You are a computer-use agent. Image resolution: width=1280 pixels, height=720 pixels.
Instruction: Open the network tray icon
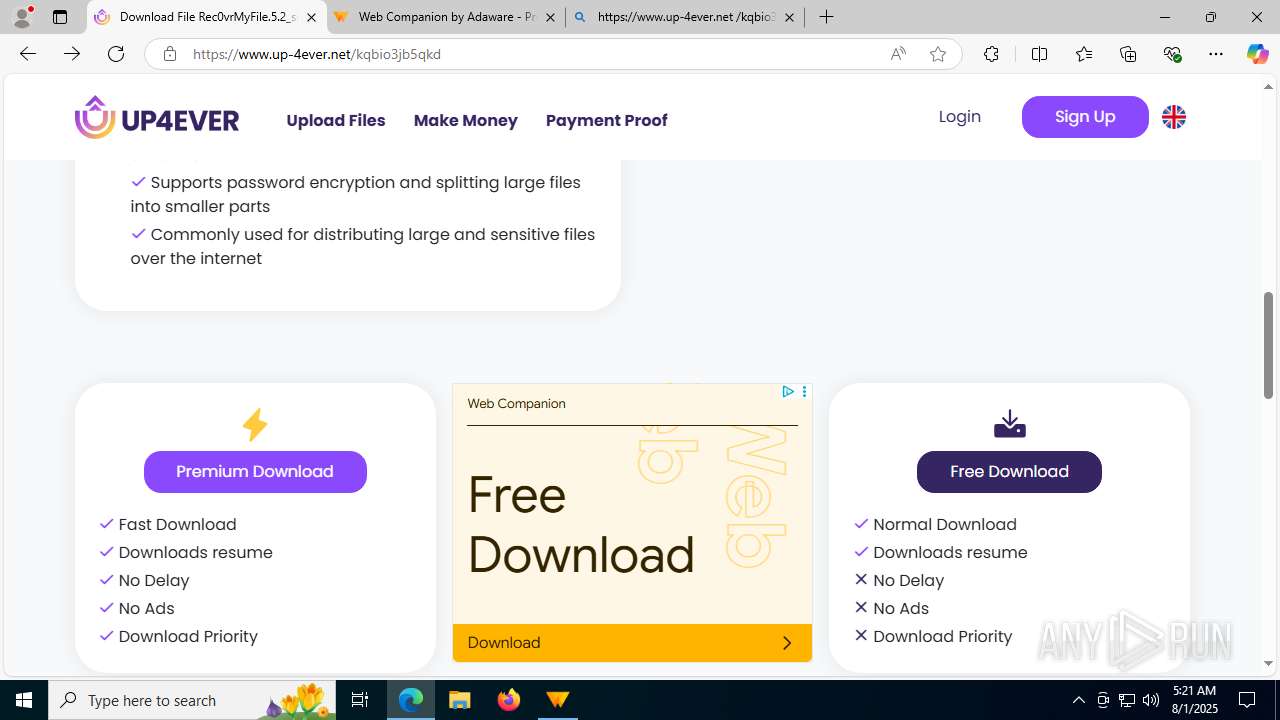coord(1126,700)
